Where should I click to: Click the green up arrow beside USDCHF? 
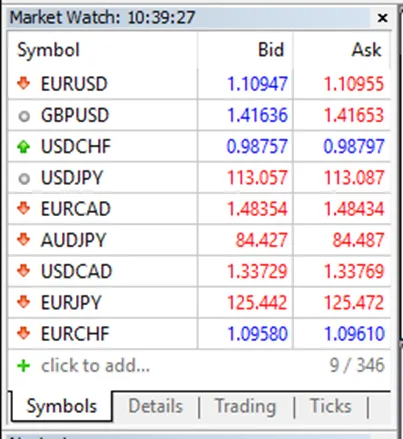[23, 146]
